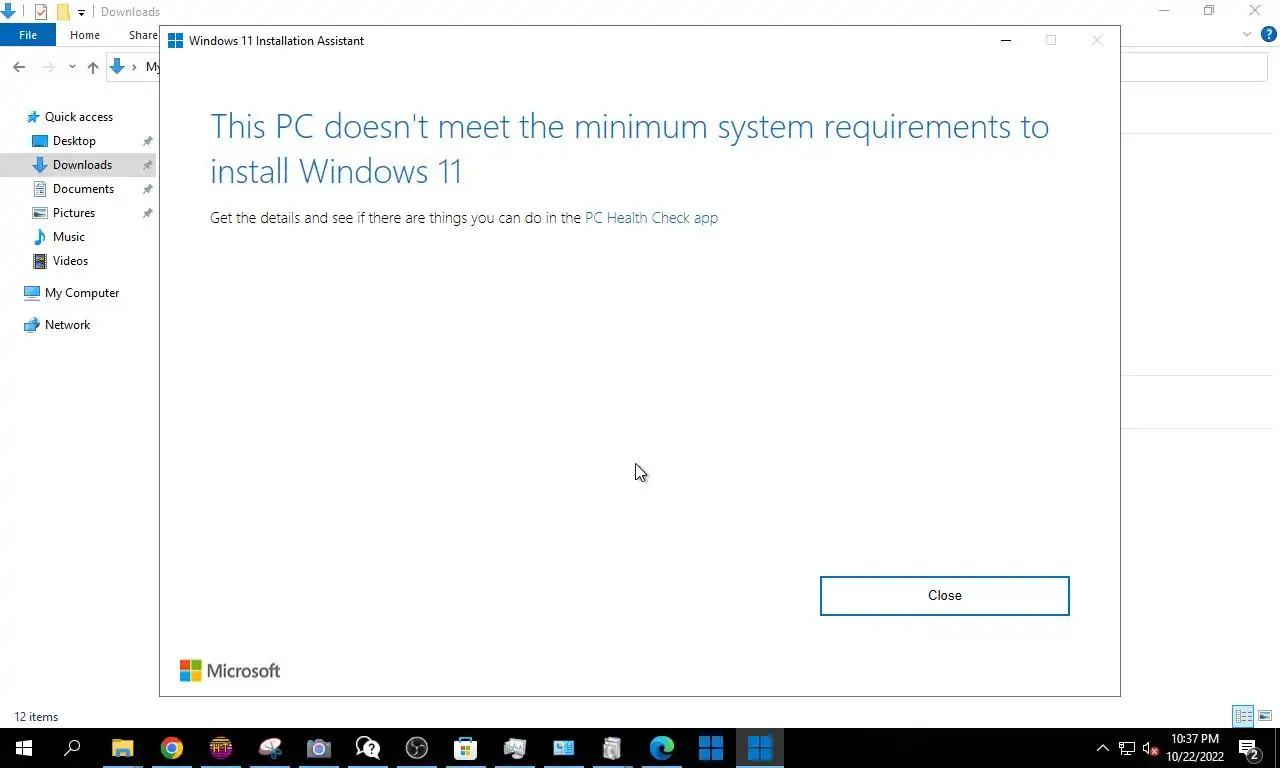Screen dimensions: 1280x768
Task: Launch Microsoft Edge from the taskbar
Action: point(662,748)
